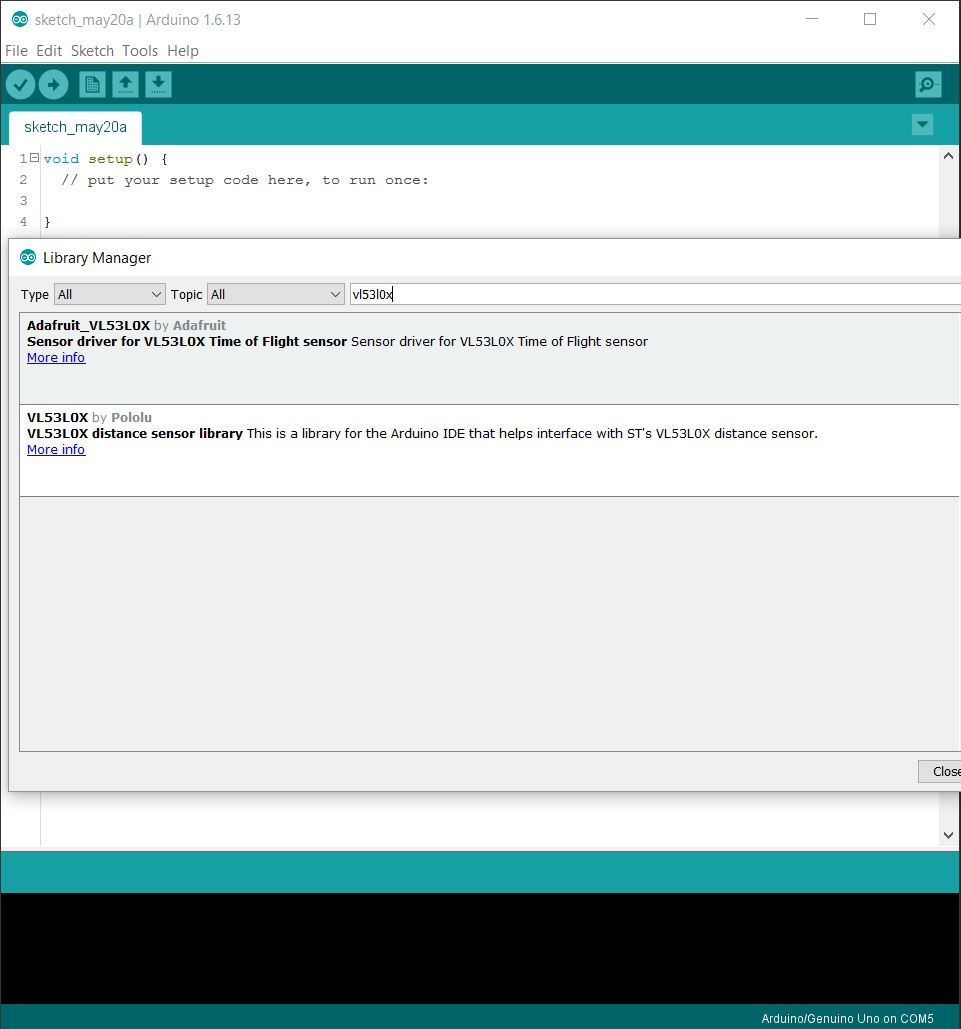Open the Tools menu
Screen dimensions: 961x1029
(140, 51)
